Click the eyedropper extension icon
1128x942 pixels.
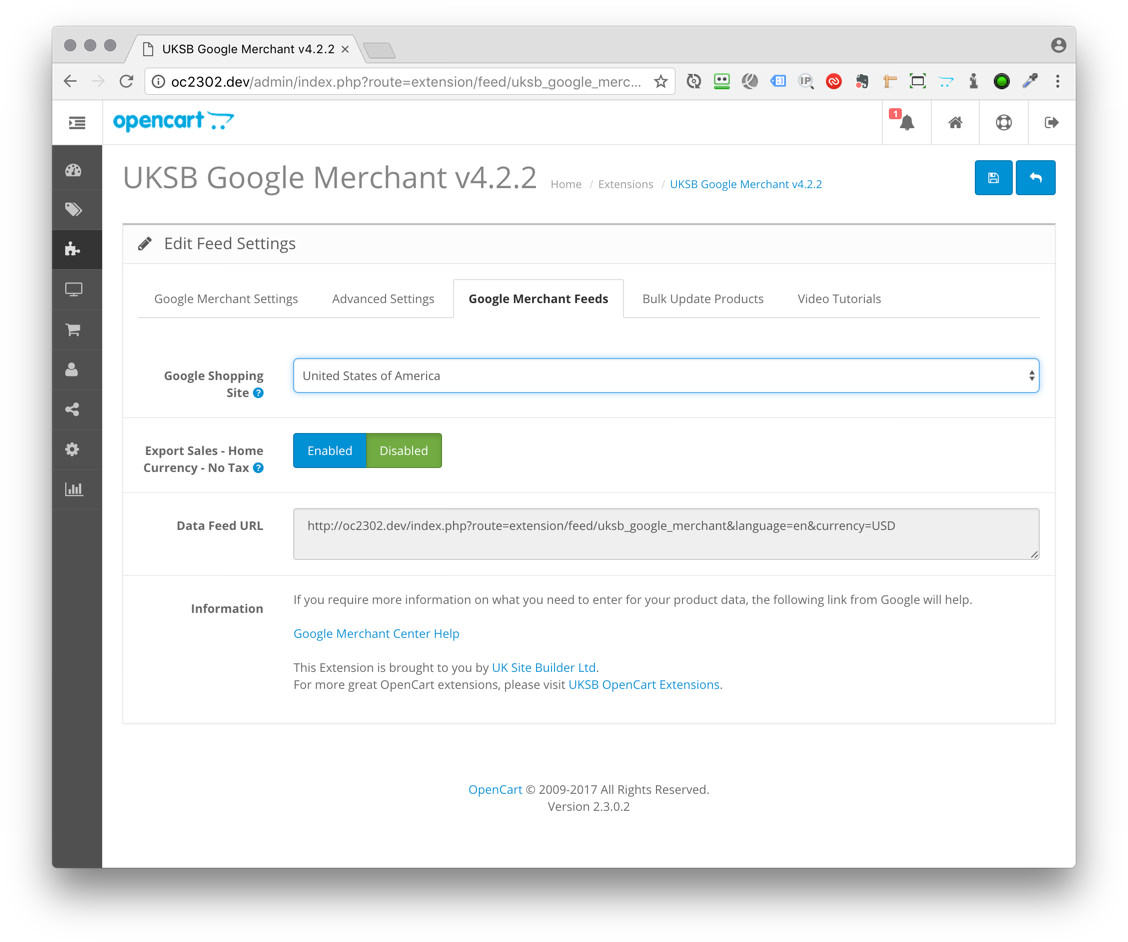click(x=1030, y=81)
